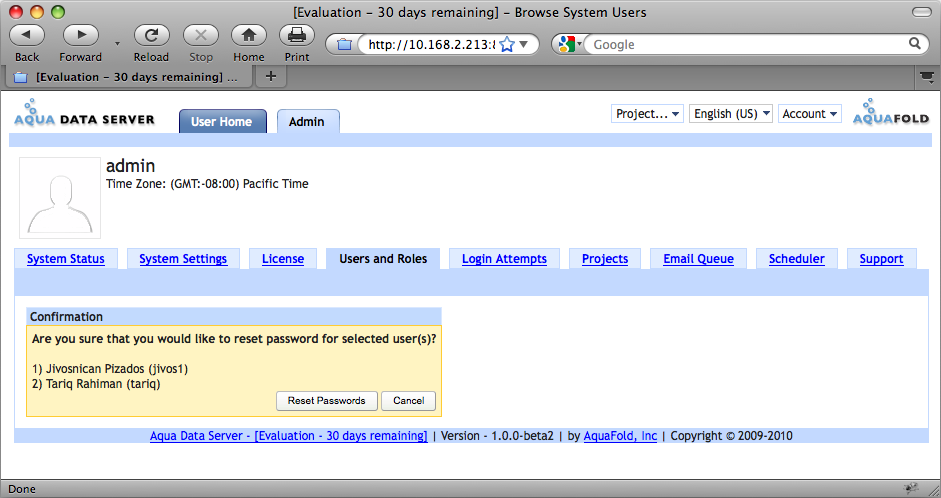
Task: Click the 'Tariq Rahiman (tariq)' entry
Action: click(96, 383)
